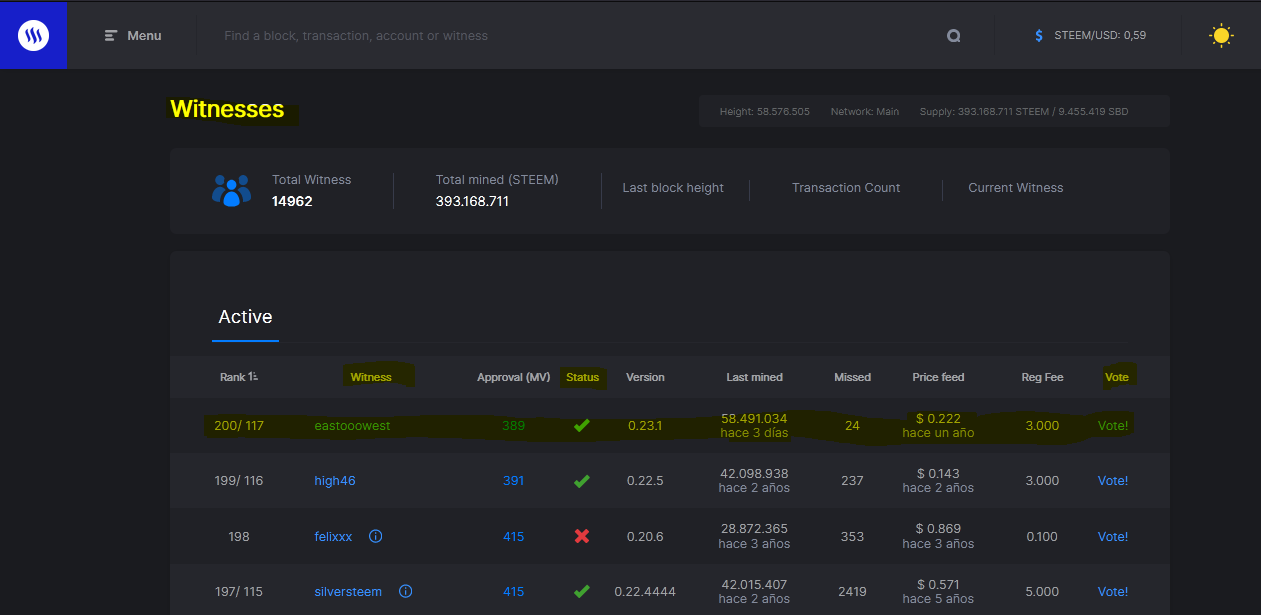The width and height of the screenshot is (1261, 615).
Task: Open the Menu hamburger icon
Action: coord(111,35)
